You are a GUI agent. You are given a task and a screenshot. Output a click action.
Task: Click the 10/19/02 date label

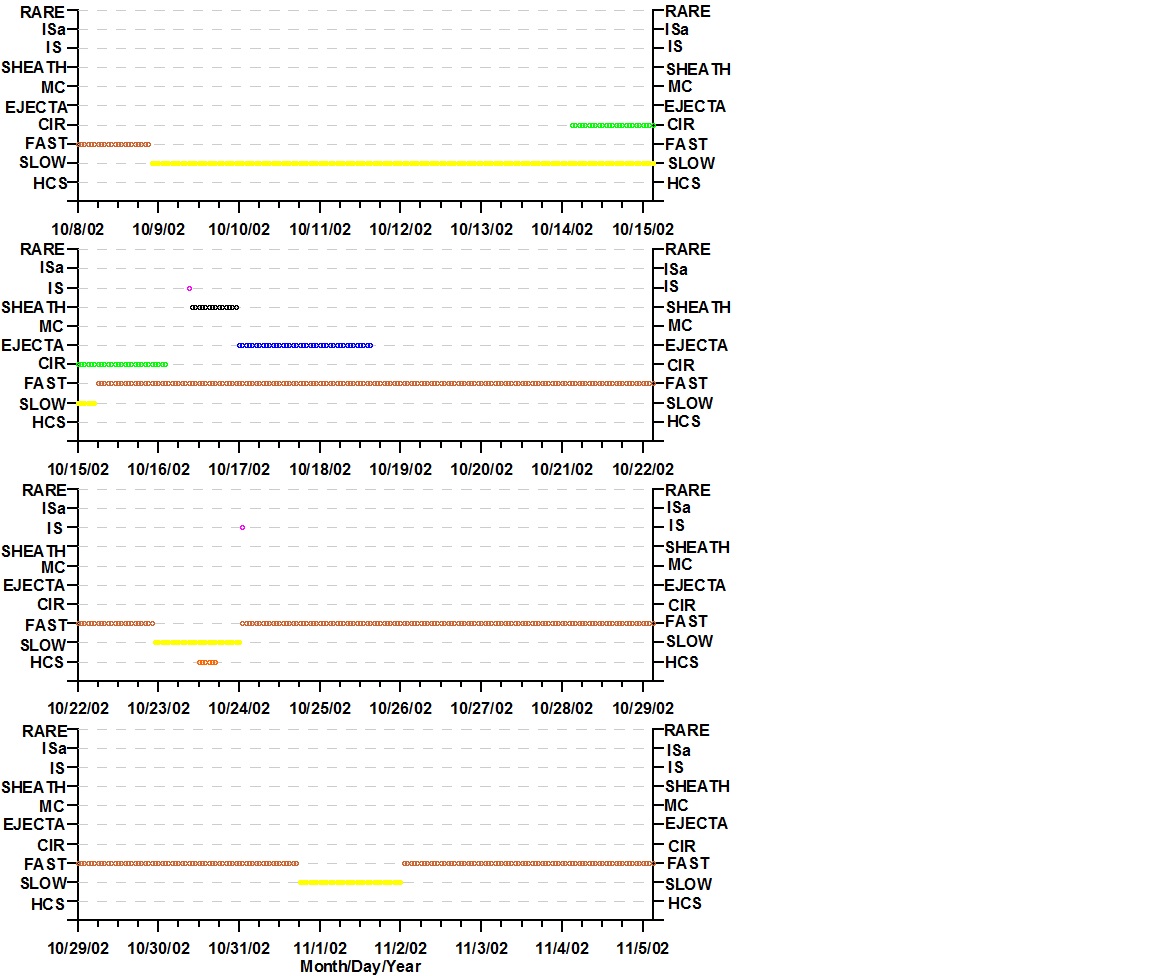coord(400,469)
